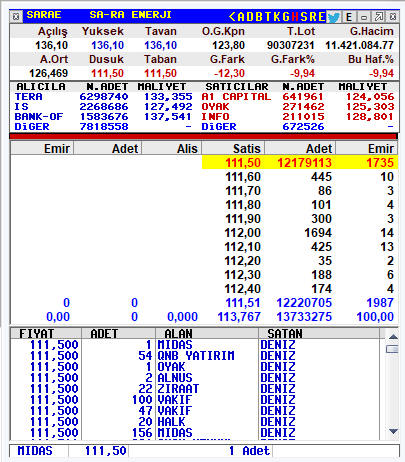Click the ZIRAAT trade row
This screenshot has width=405, height=462.
click(195, 389)
